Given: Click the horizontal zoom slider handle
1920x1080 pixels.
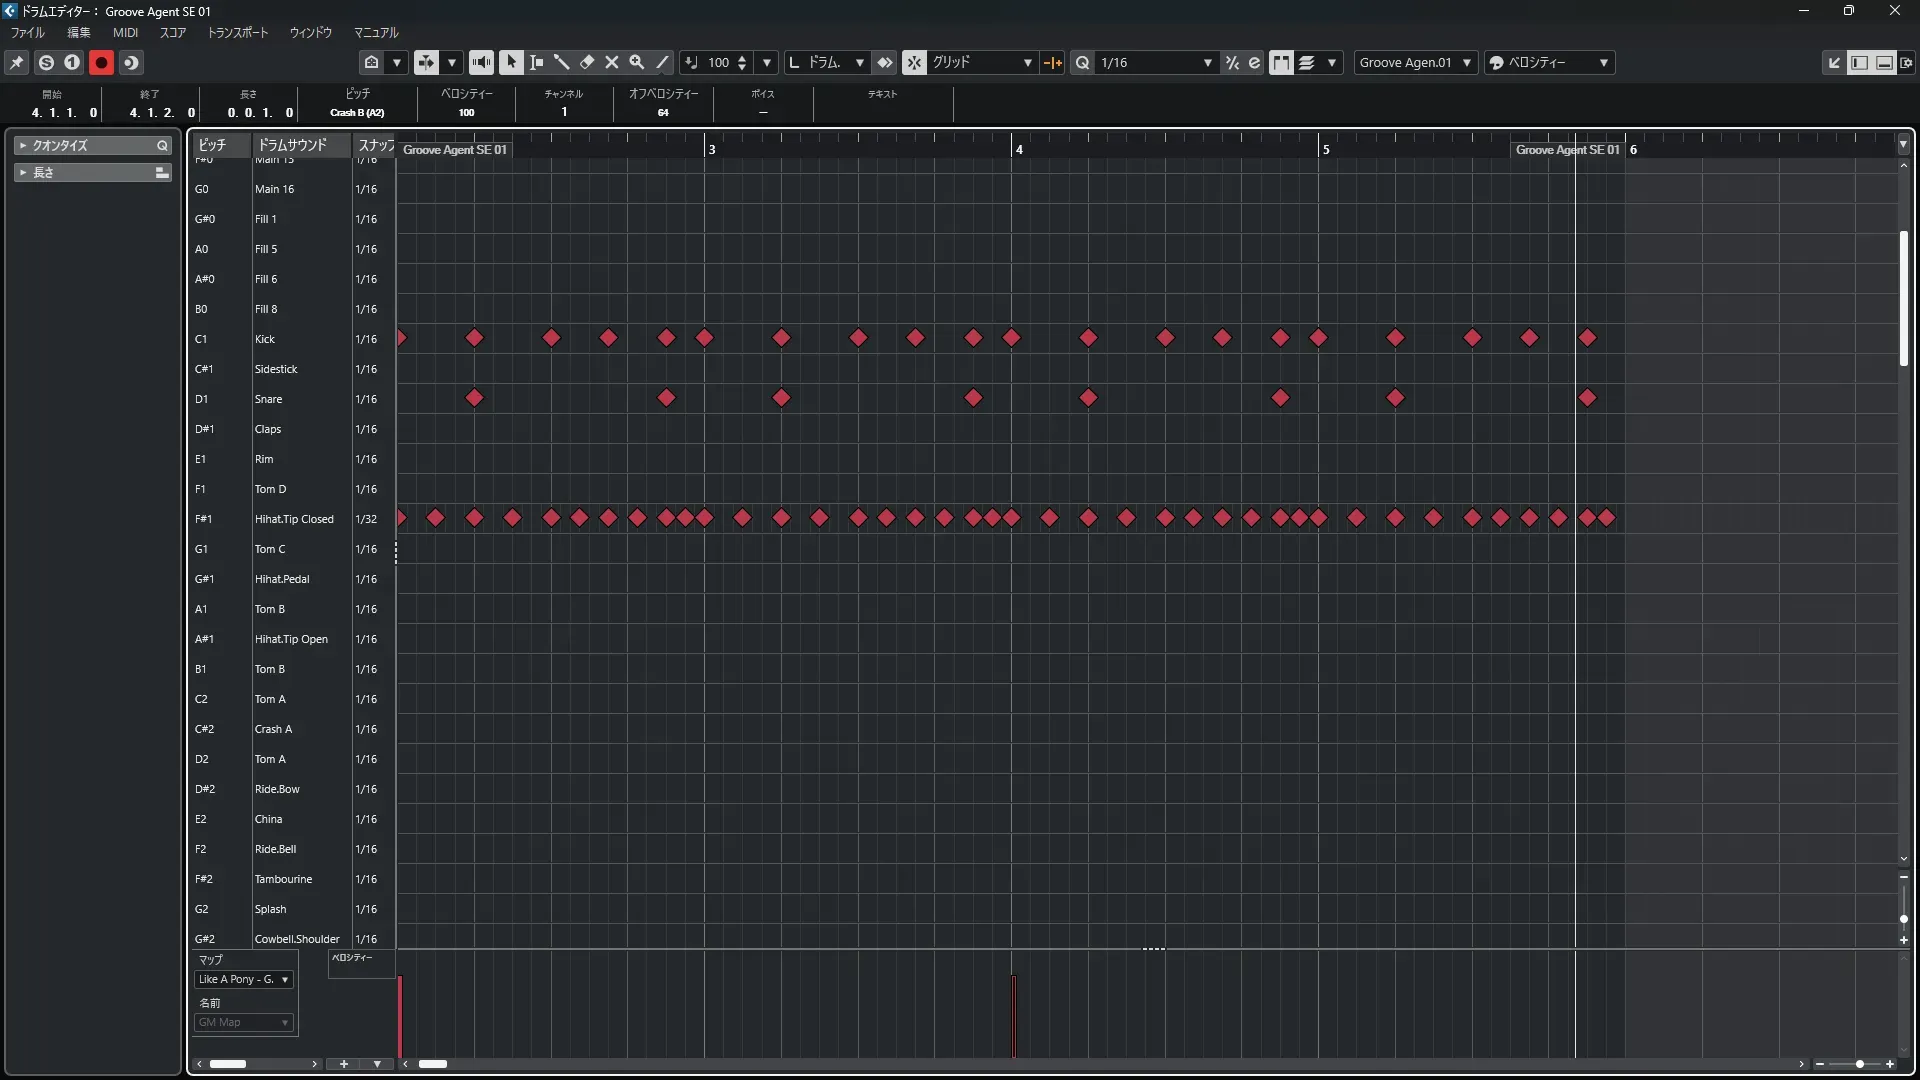Looking at the screenshot, I should 1859,1064.
